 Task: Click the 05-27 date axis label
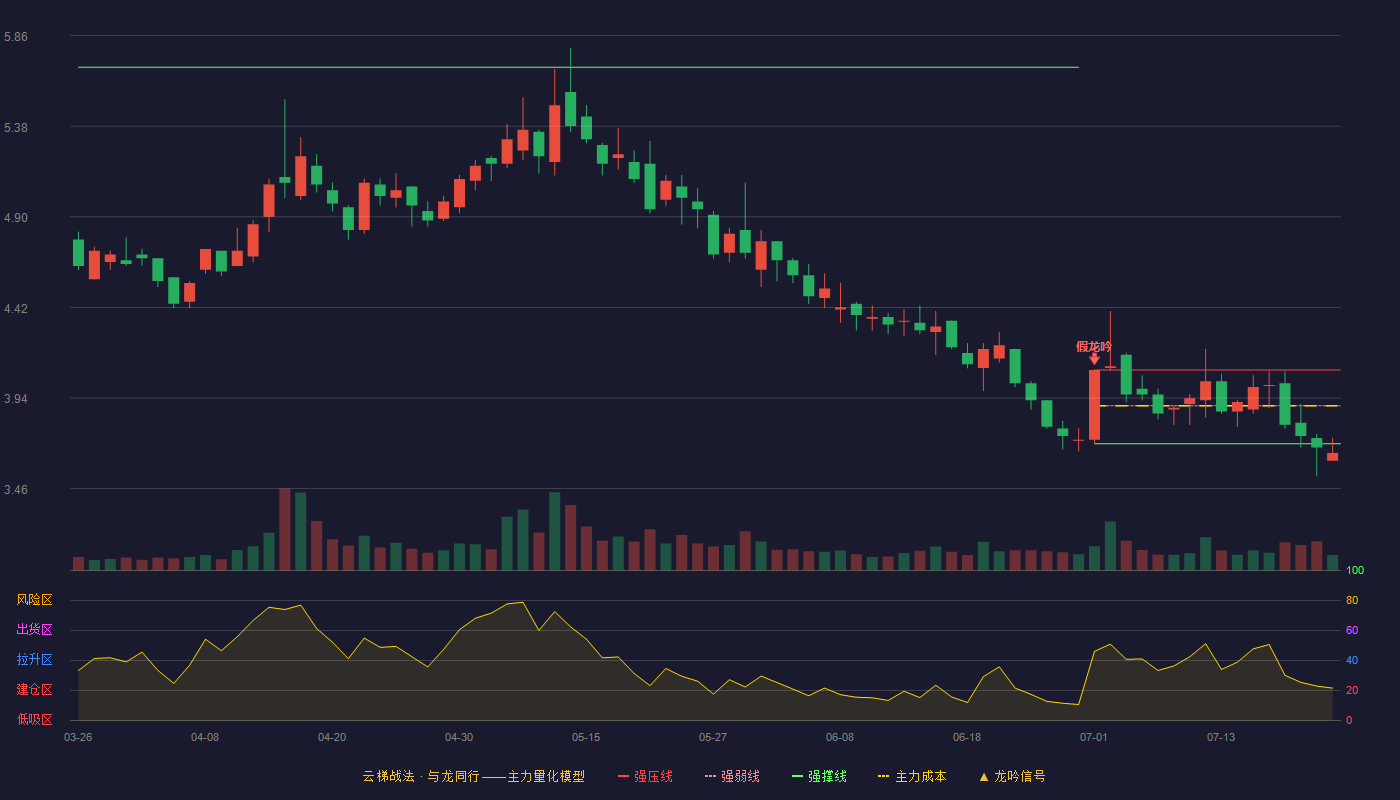pyautogui.click(x=713, y=737)
